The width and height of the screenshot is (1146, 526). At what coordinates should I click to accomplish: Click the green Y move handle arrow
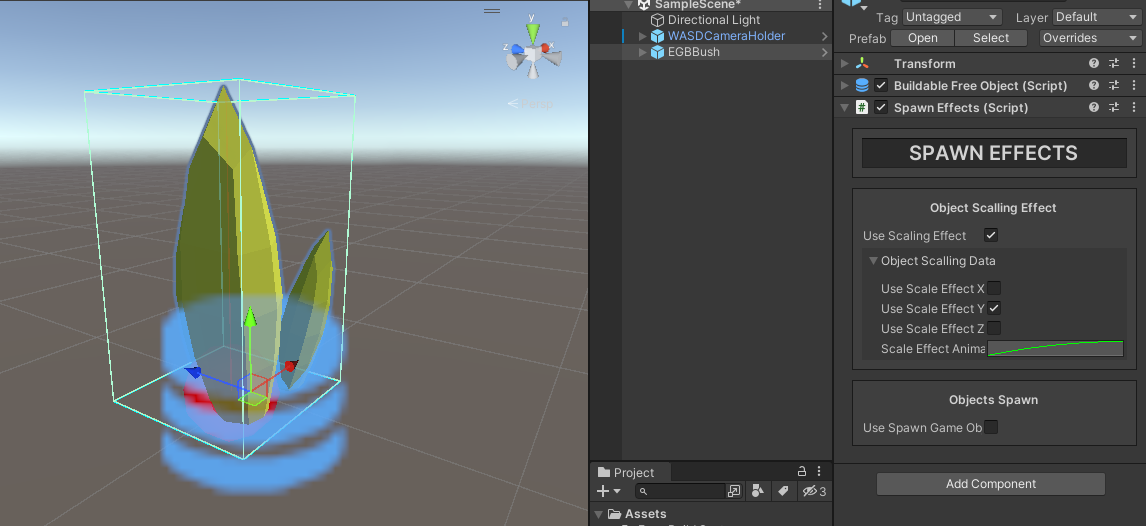tap(250, 317)
